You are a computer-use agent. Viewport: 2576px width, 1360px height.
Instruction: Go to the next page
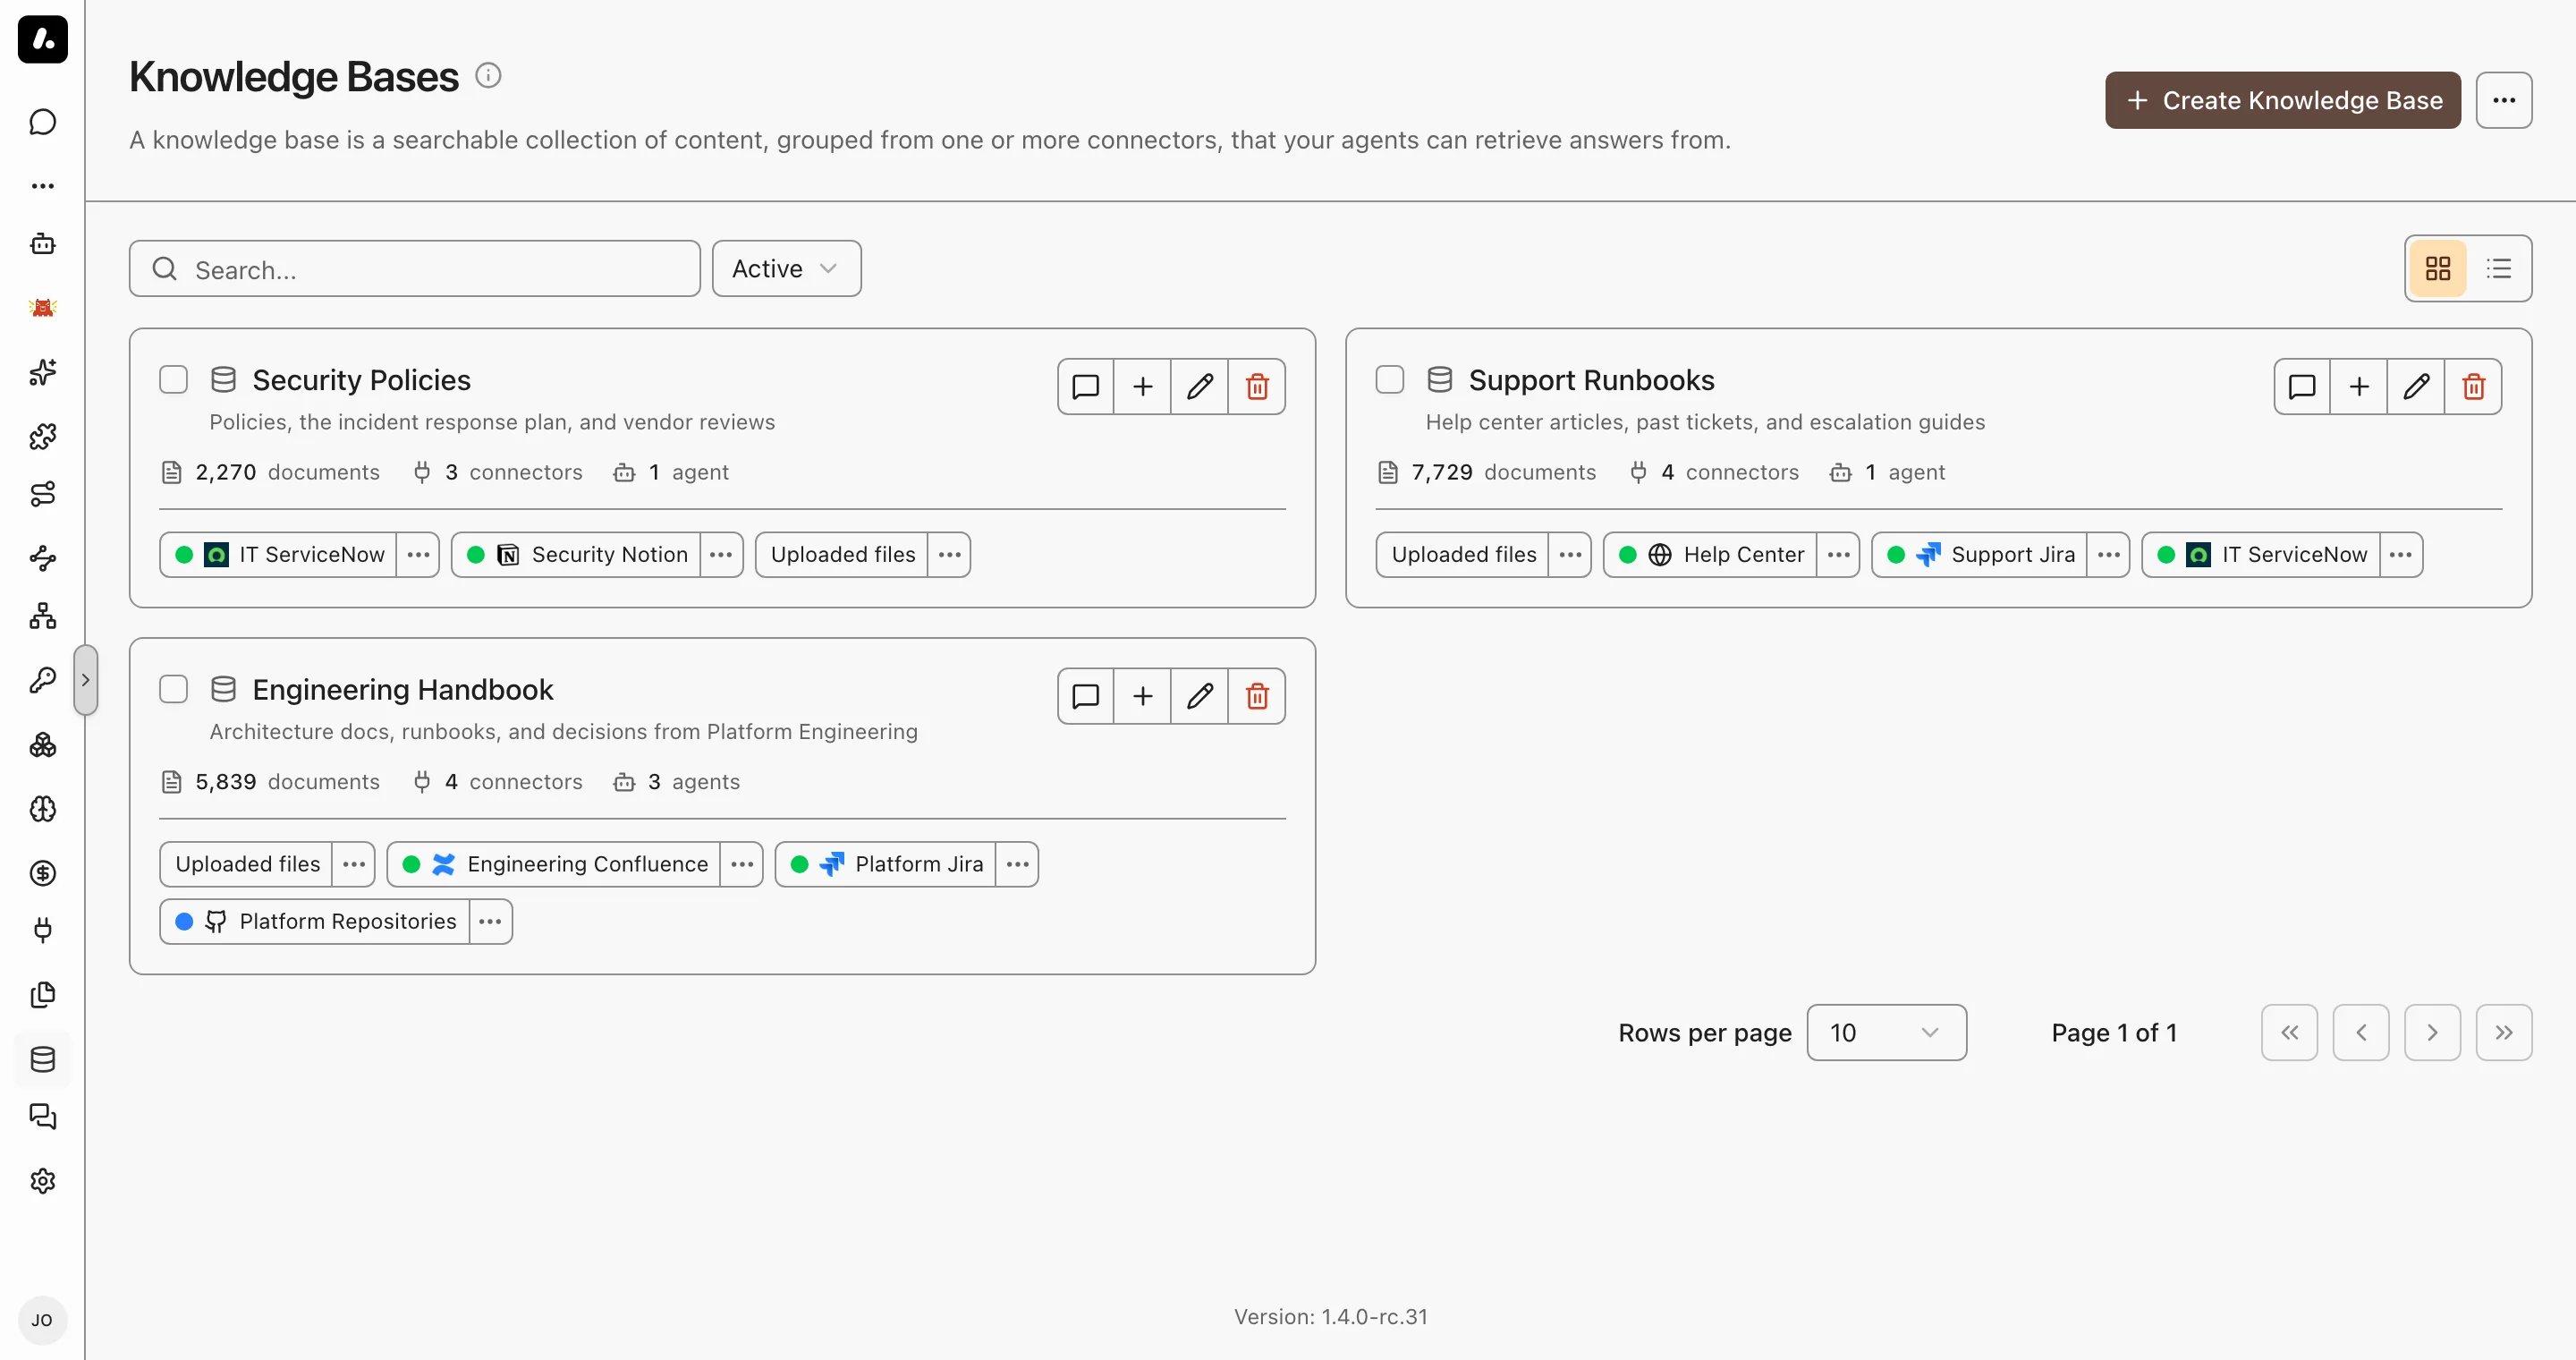[x=2431, y=1033]
